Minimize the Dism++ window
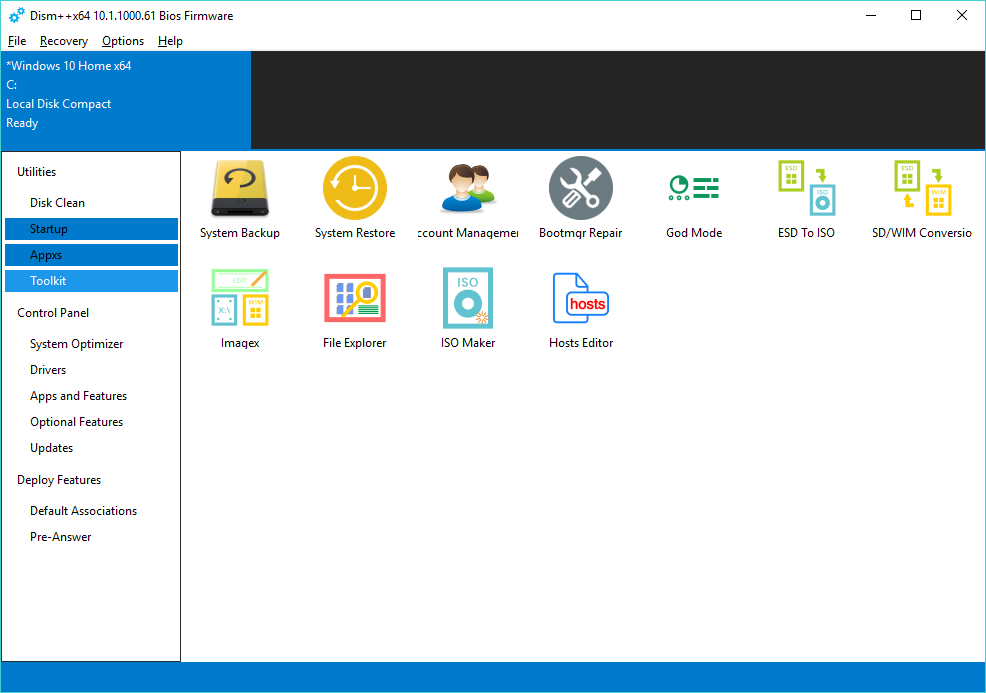Screen dimensions: 986x693 [x=871, y=15]
